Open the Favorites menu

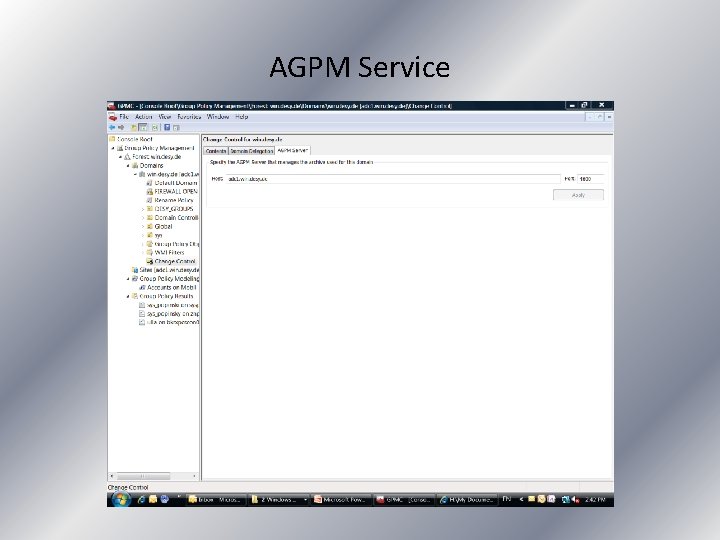coord(189,117)
